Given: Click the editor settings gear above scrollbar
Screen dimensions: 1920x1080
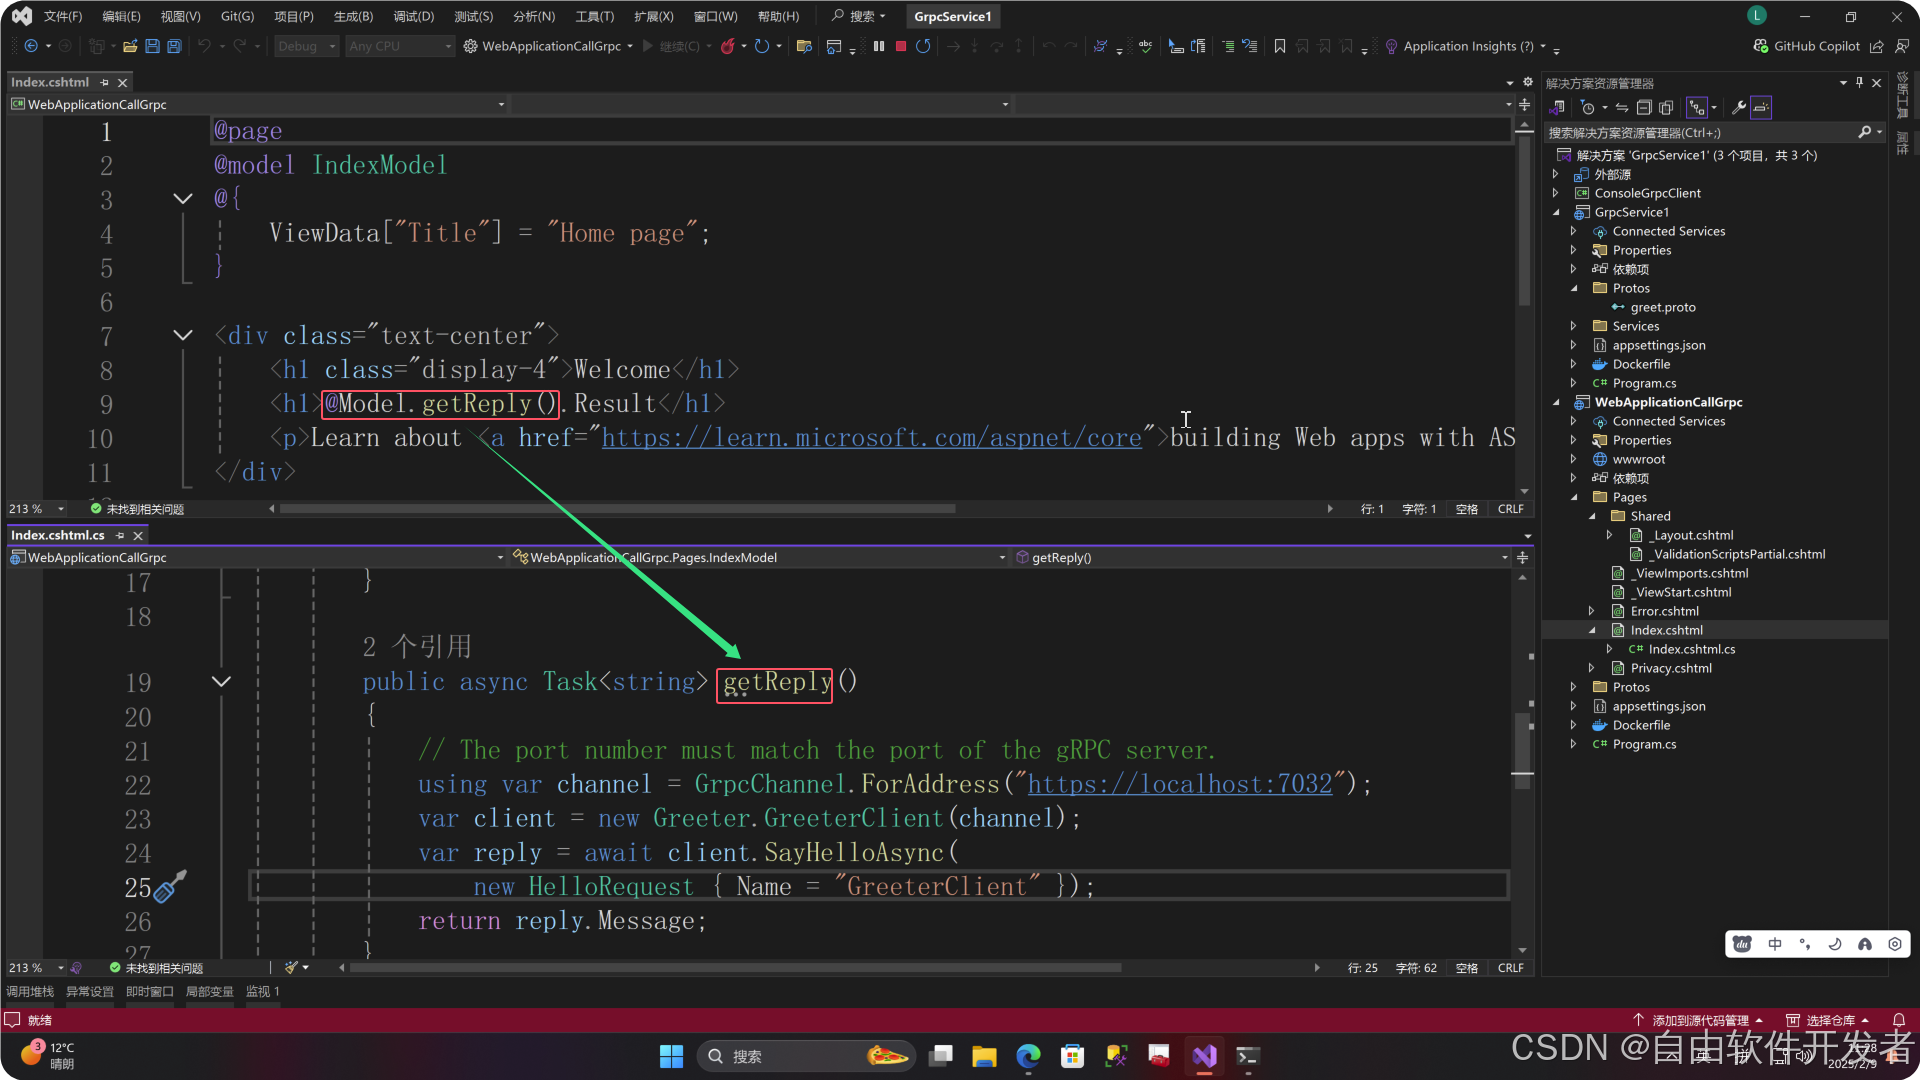Looking at the screenshot, I should (x=1528, y=82).
